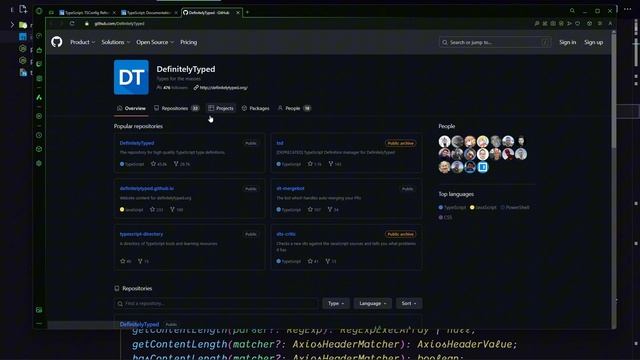This screenshot has width=640, height=360.
Task: Switch to the Repositories tab
Action: click(x=176, y=108)
